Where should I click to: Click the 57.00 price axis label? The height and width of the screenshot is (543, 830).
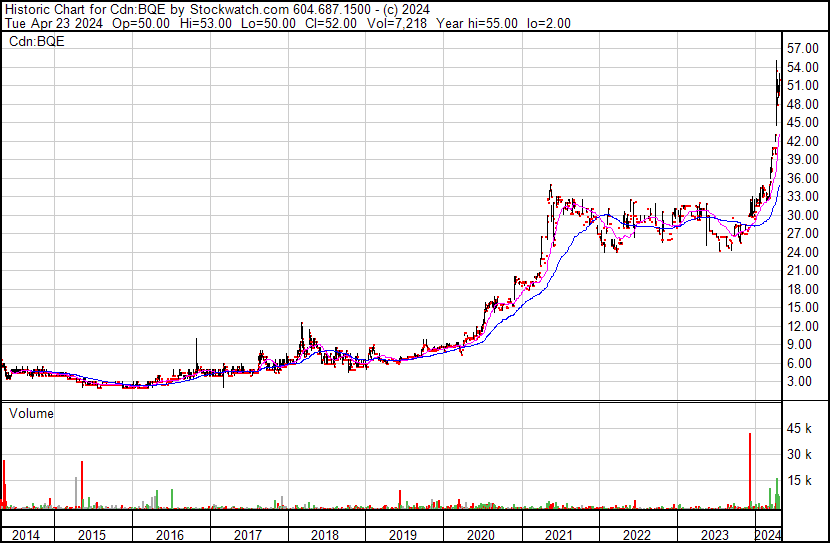(x=803, y=48)
